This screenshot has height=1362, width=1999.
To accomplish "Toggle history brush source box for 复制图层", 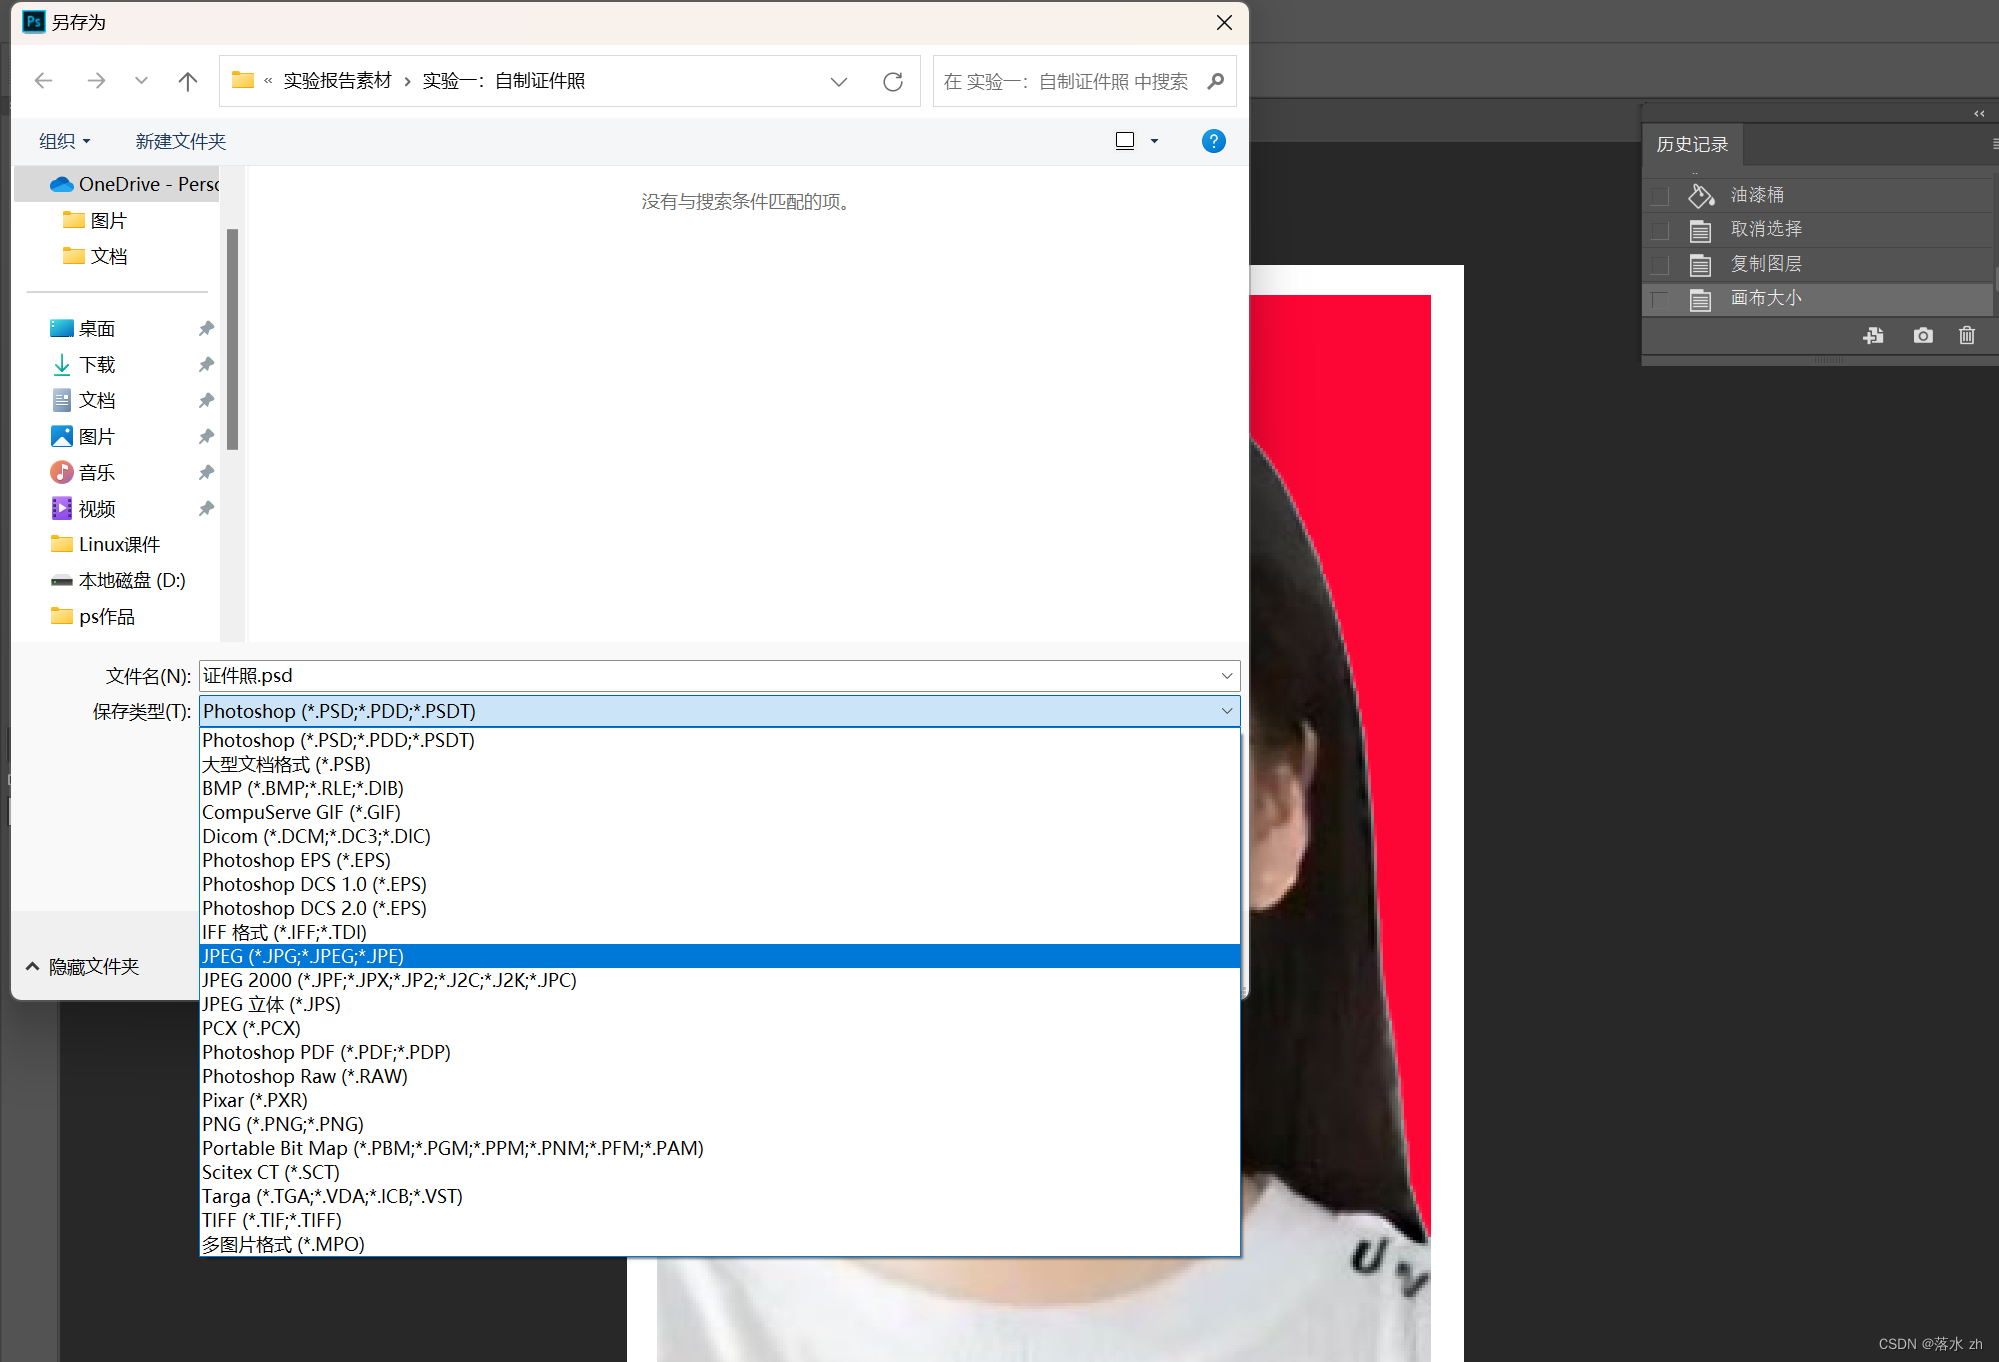I will [1661, 265].
